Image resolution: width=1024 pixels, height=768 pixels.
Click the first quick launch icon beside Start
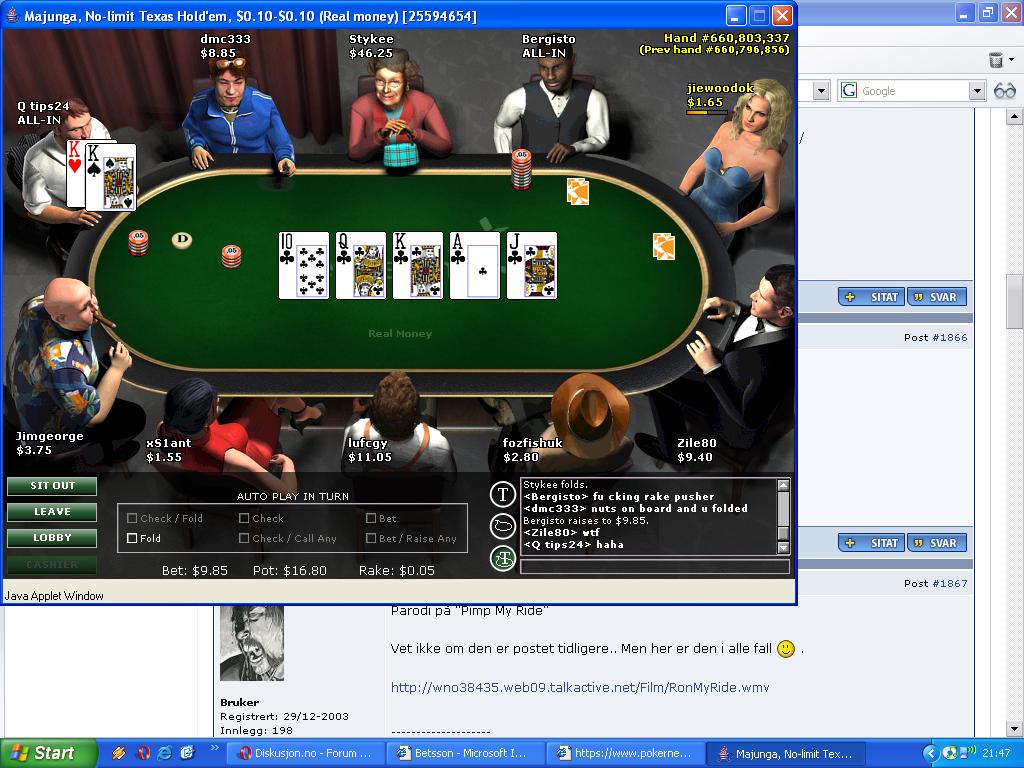pos(119,753)
